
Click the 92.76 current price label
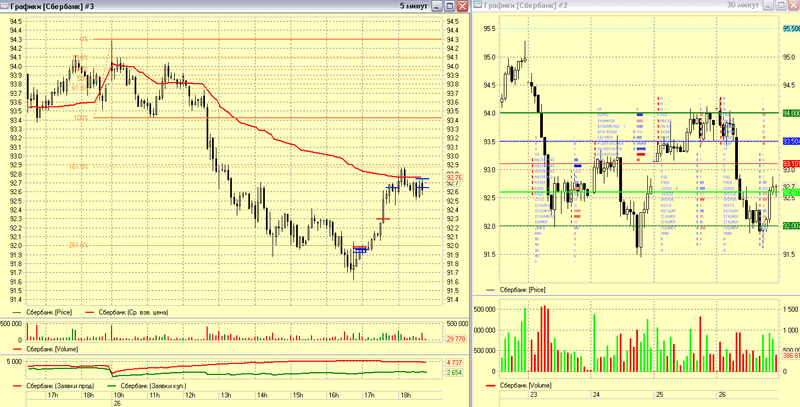click(x=454, y=177)
